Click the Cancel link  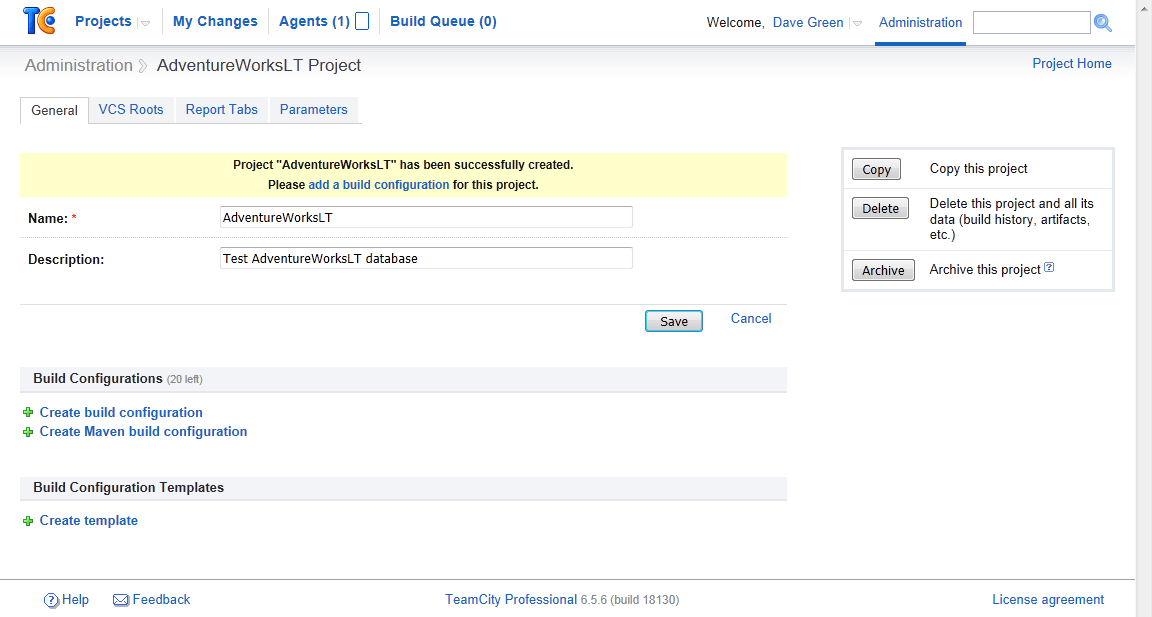[751, 319]
